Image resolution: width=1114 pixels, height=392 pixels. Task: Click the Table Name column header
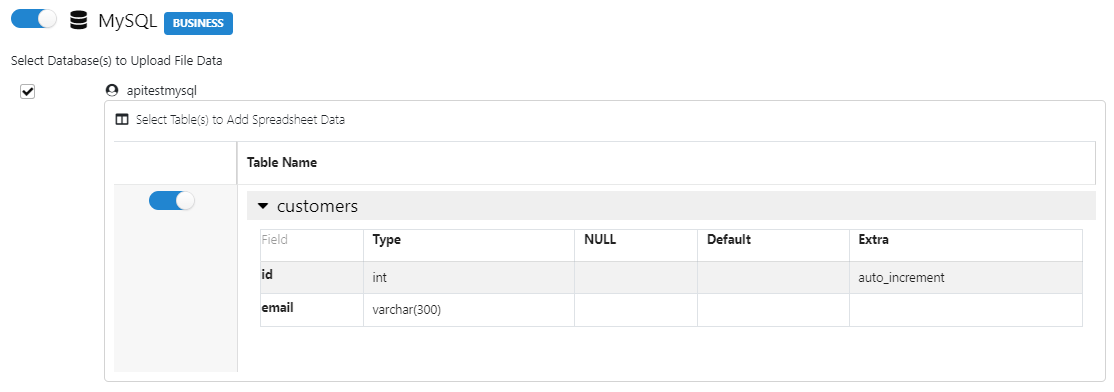281,163
